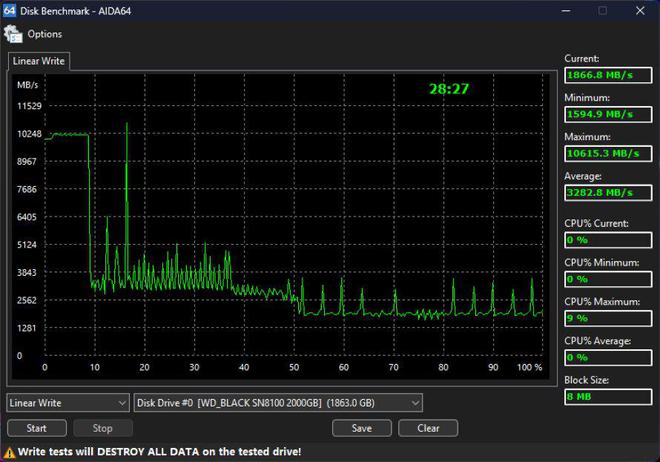Open the Linear Write test type dropdown
Screen dimensions: 660x462
68,403
